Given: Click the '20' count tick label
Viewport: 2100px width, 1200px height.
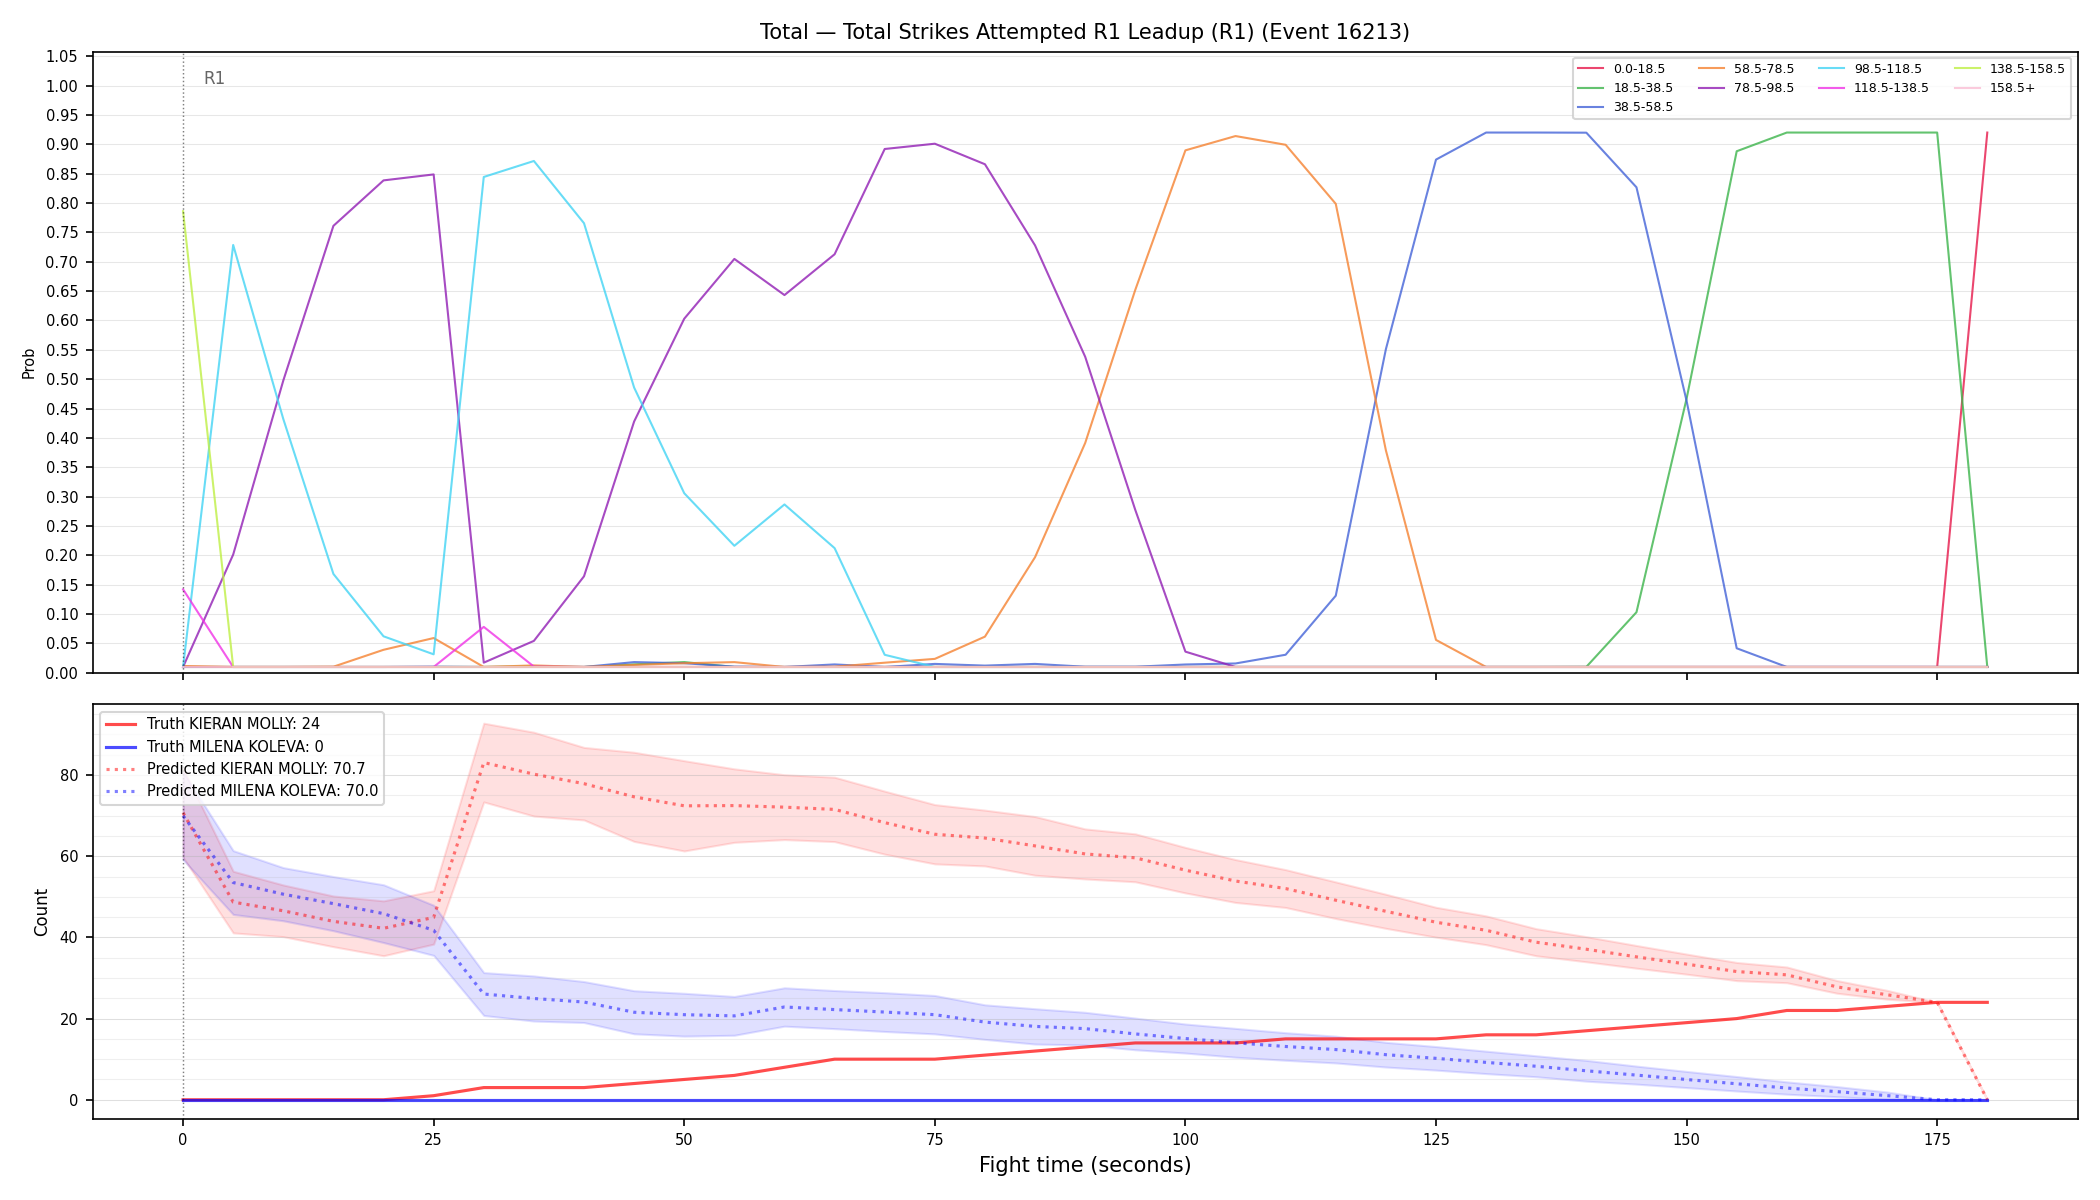Looking at the screenshot, I should coord(70,1020).
